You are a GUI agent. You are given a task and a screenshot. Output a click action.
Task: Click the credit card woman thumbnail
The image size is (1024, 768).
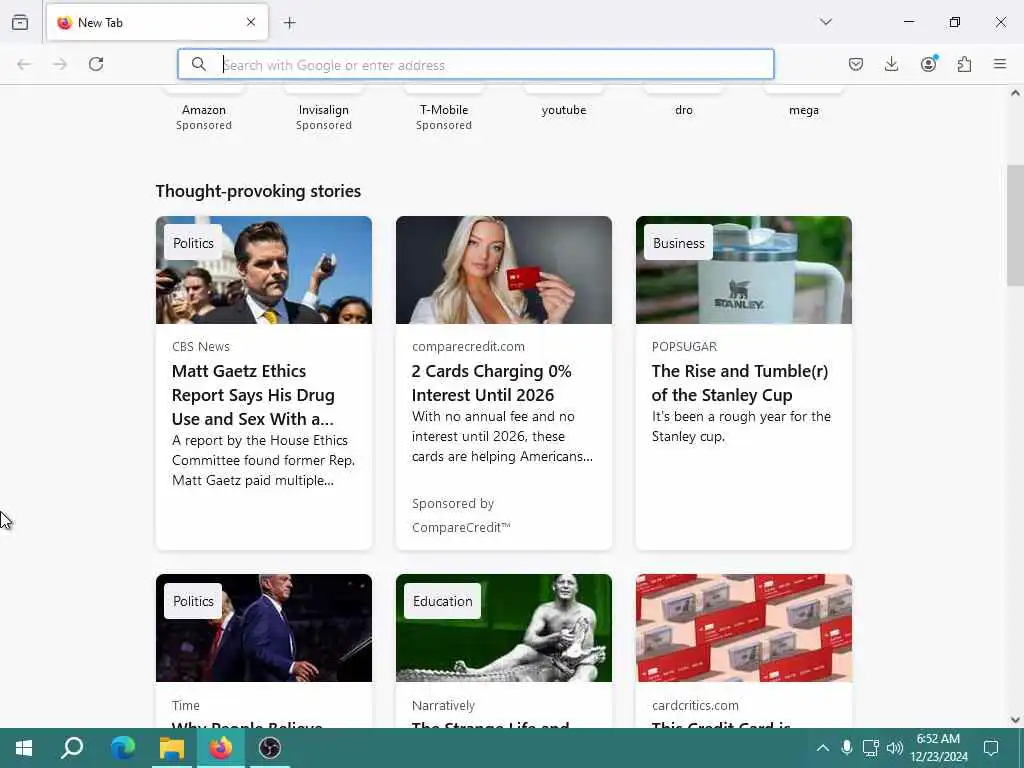[x=504, y=270]
